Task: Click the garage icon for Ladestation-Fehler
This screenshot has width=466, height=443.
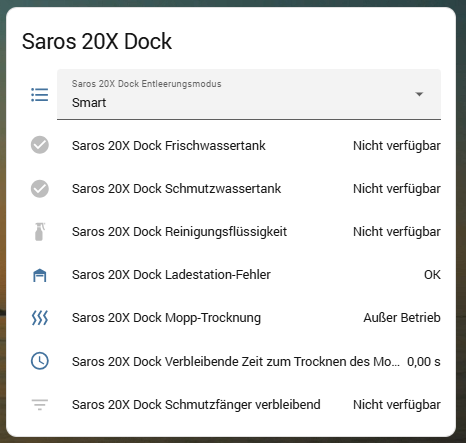Action: [40, 275]
